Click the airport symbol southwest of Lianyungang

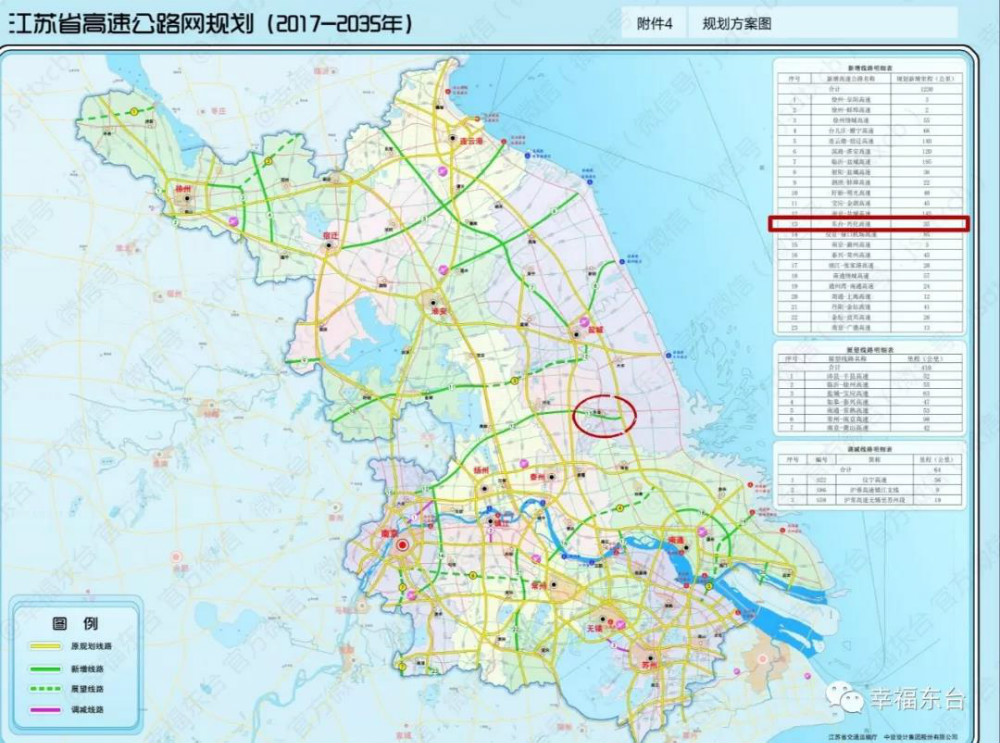443,172
